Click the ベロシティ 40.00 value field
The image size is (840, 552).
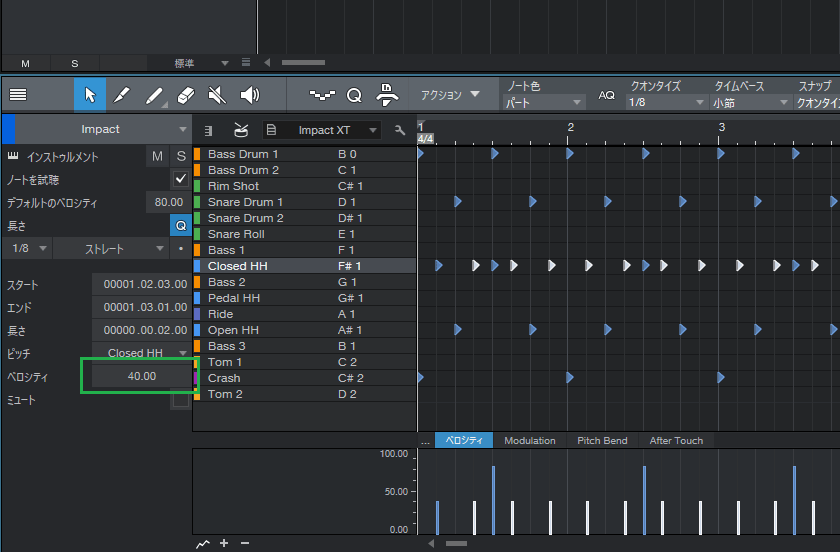[x=141, y=376]
